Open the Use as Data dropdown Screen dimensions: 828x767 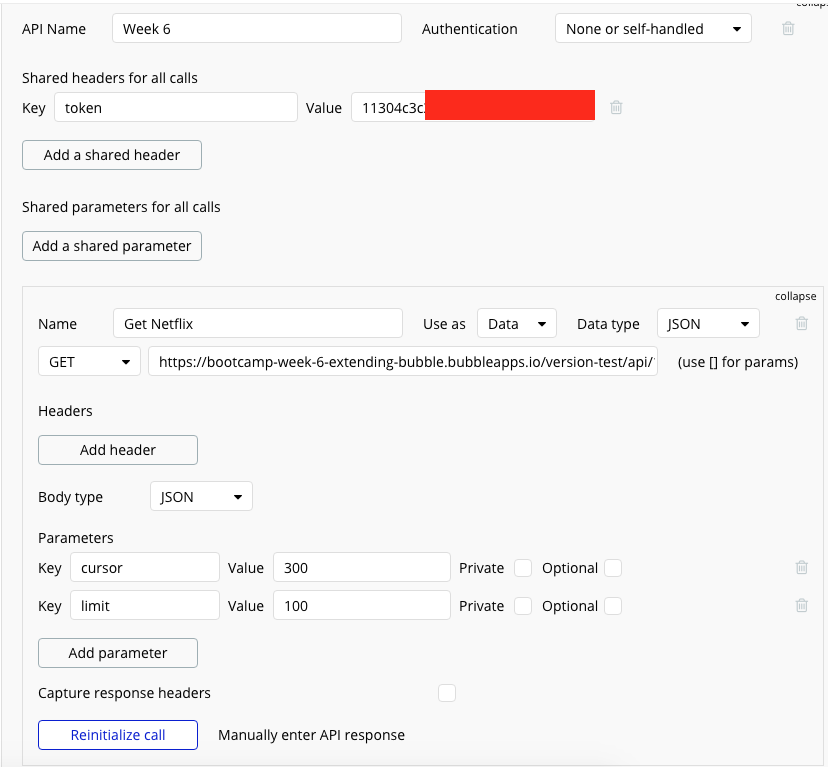click(x=516, y=324)
